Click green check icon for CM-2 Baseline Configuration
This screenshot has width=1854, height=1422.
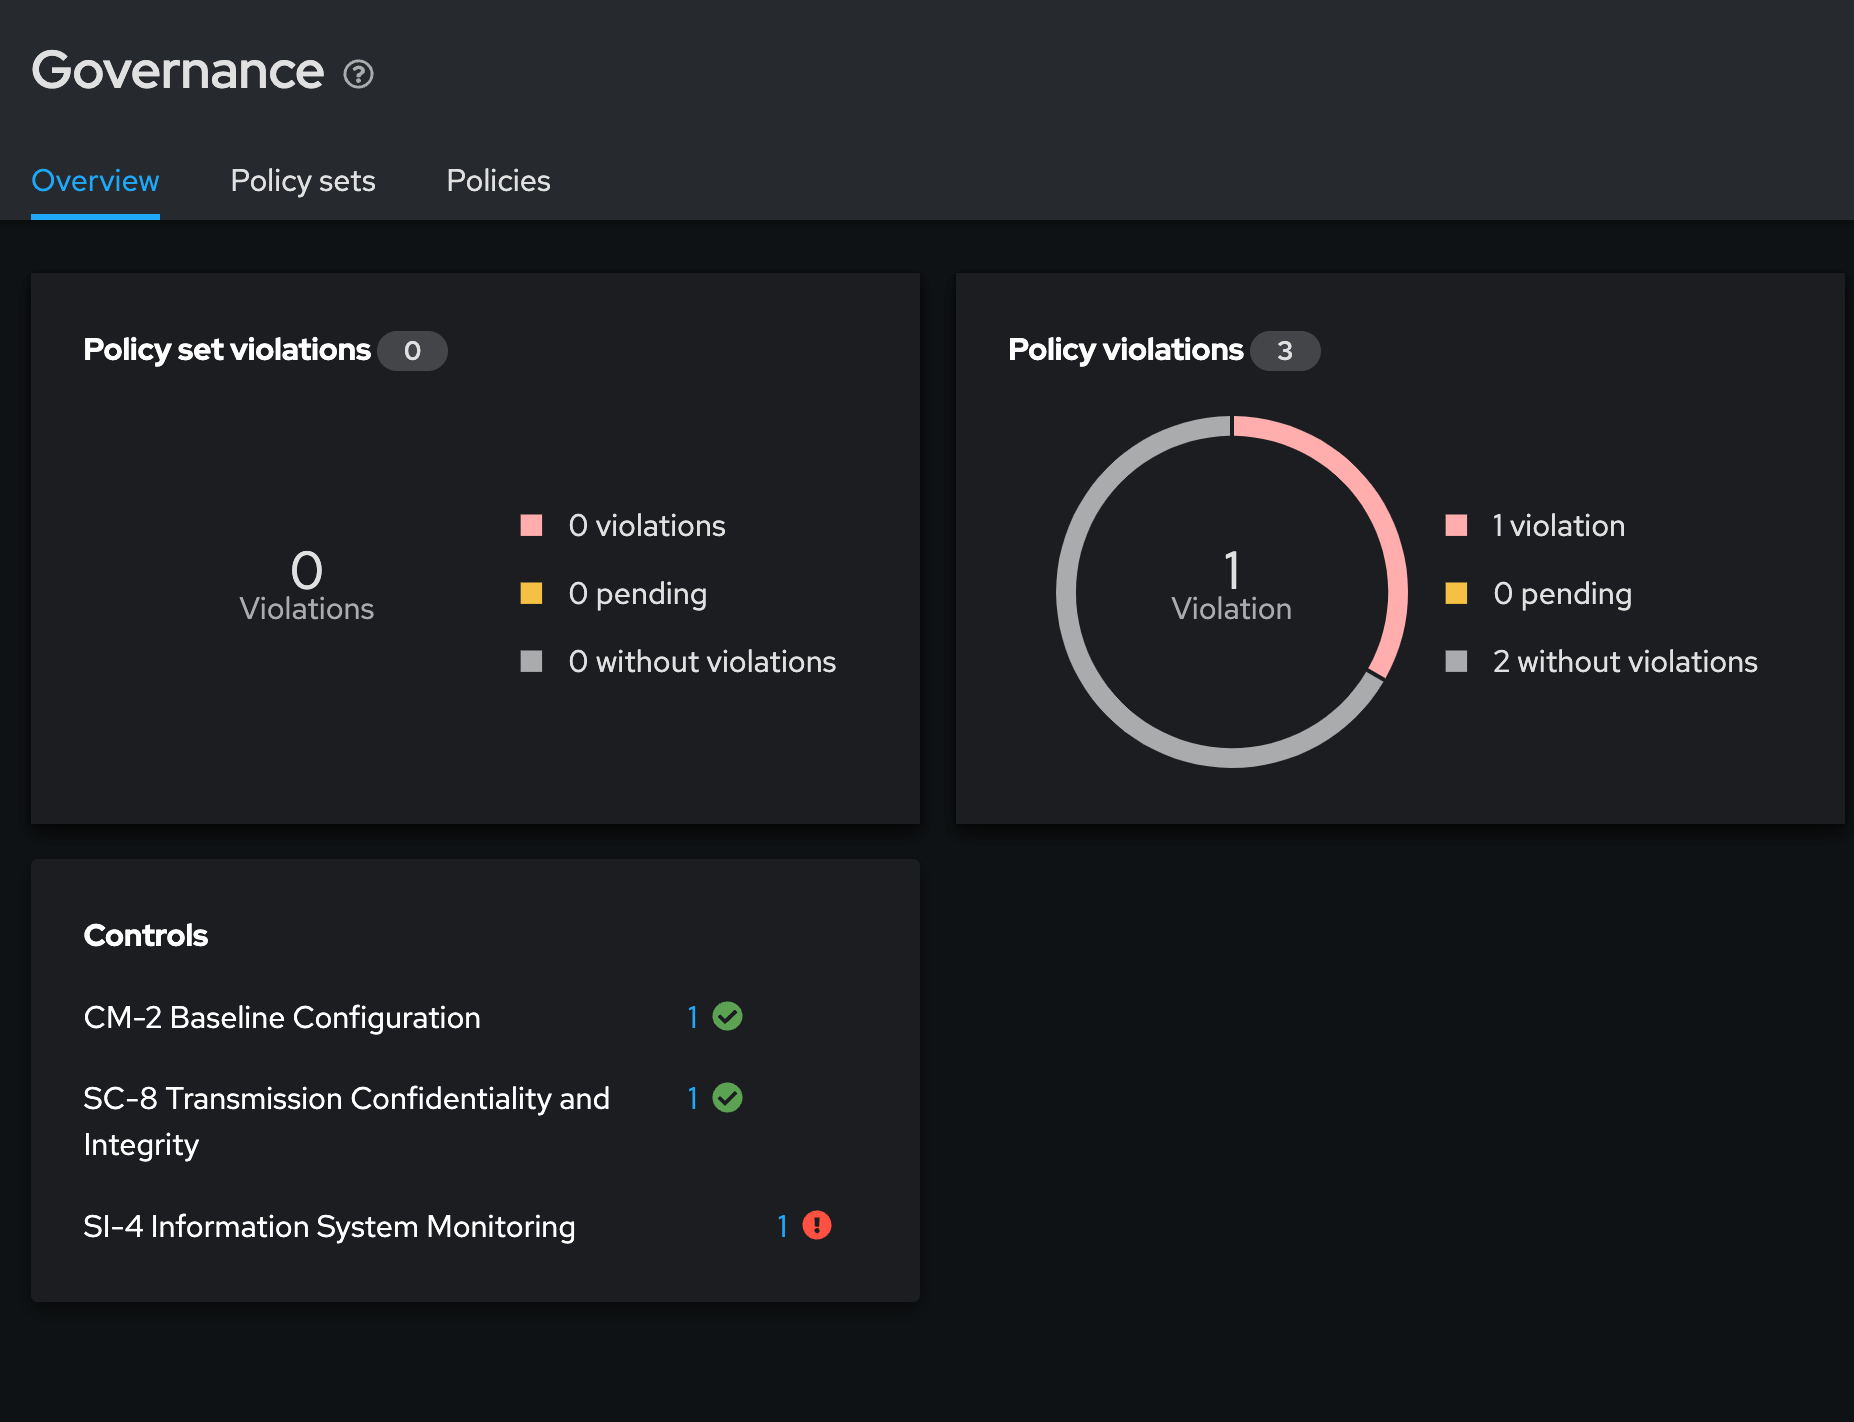(x=727, y=1017)
